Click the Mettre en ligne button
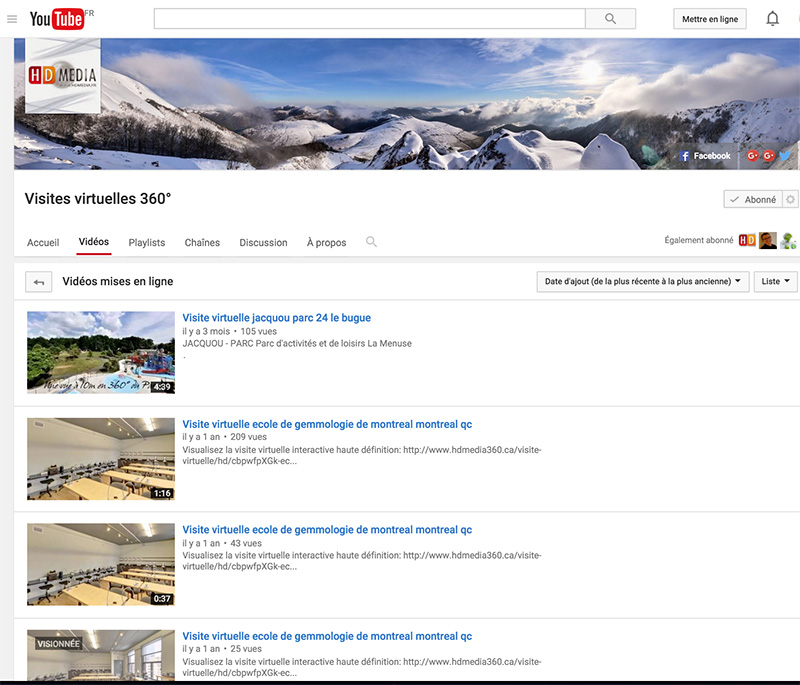The image size is (800, 685). 709,19
